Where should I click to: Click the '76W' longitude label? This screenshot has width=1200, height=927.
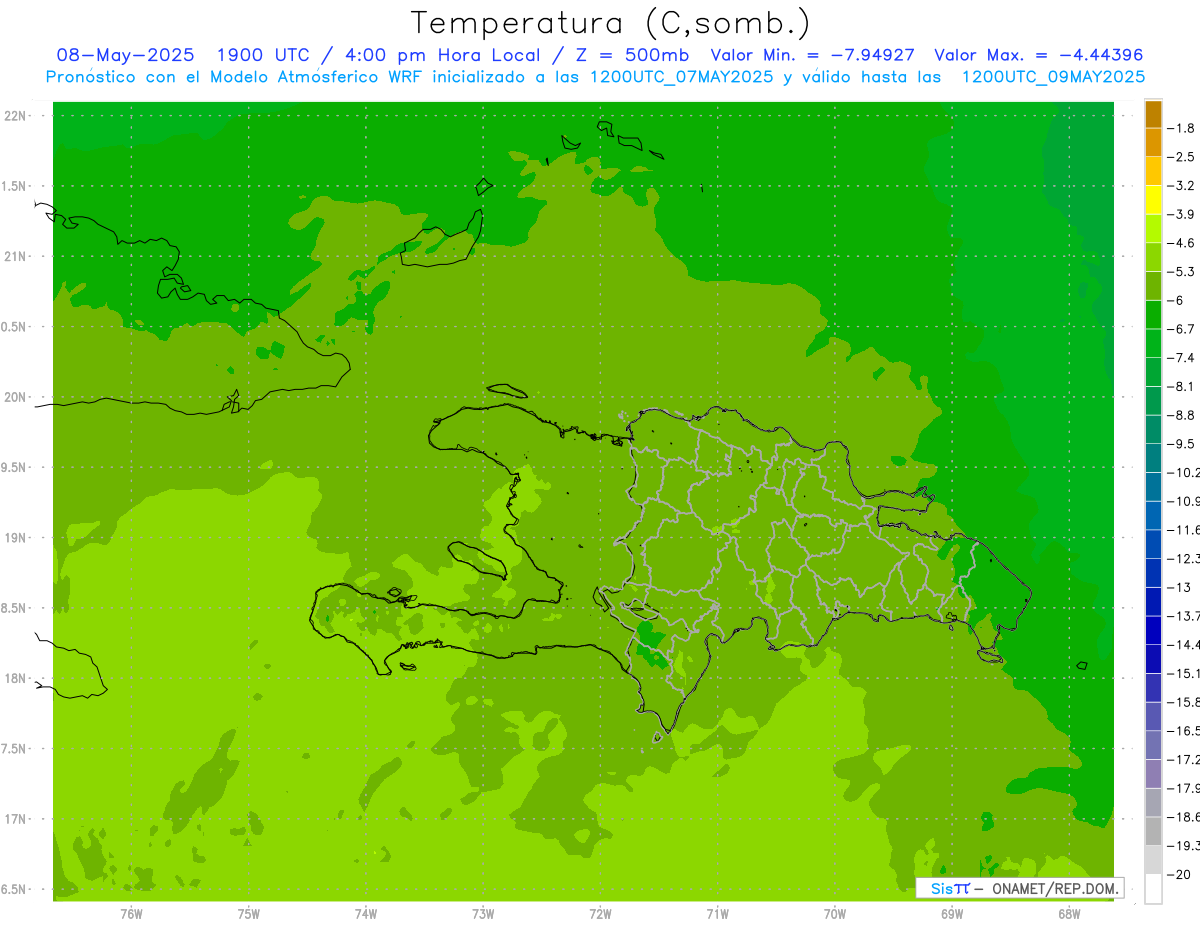pyautogui.click(x=131, y=913)
